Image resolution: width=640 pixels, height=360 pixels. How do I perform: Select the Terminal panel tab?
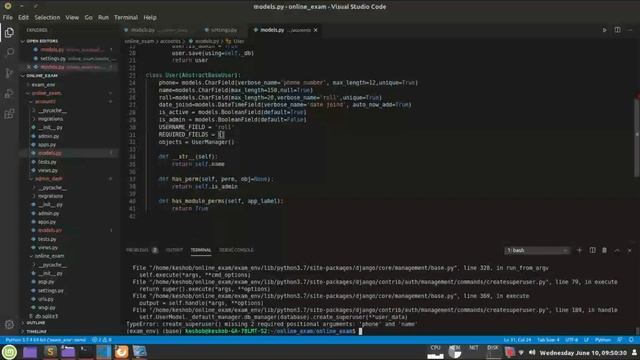tap(201, 250)
